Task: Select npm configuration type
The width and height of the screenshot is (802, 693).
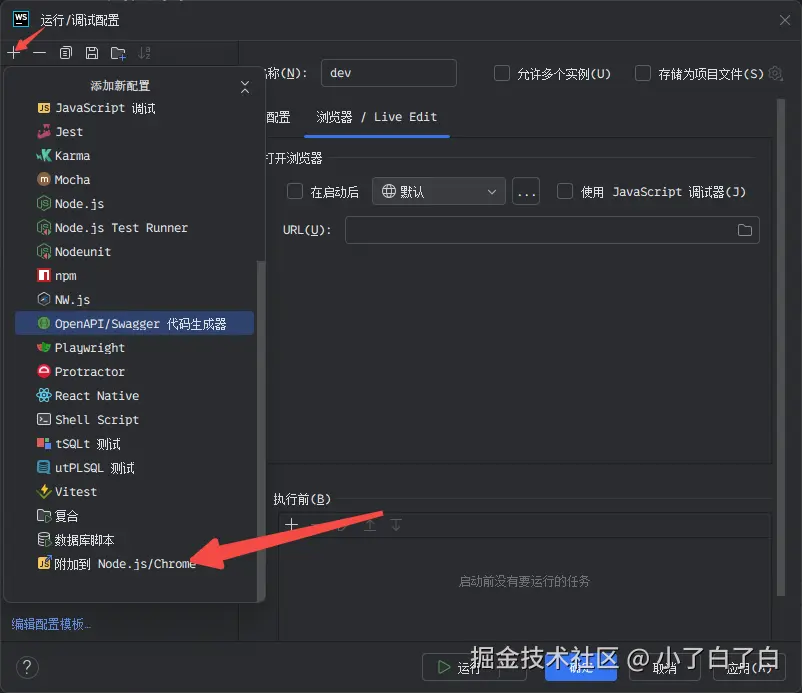Action: pos(135,276)
